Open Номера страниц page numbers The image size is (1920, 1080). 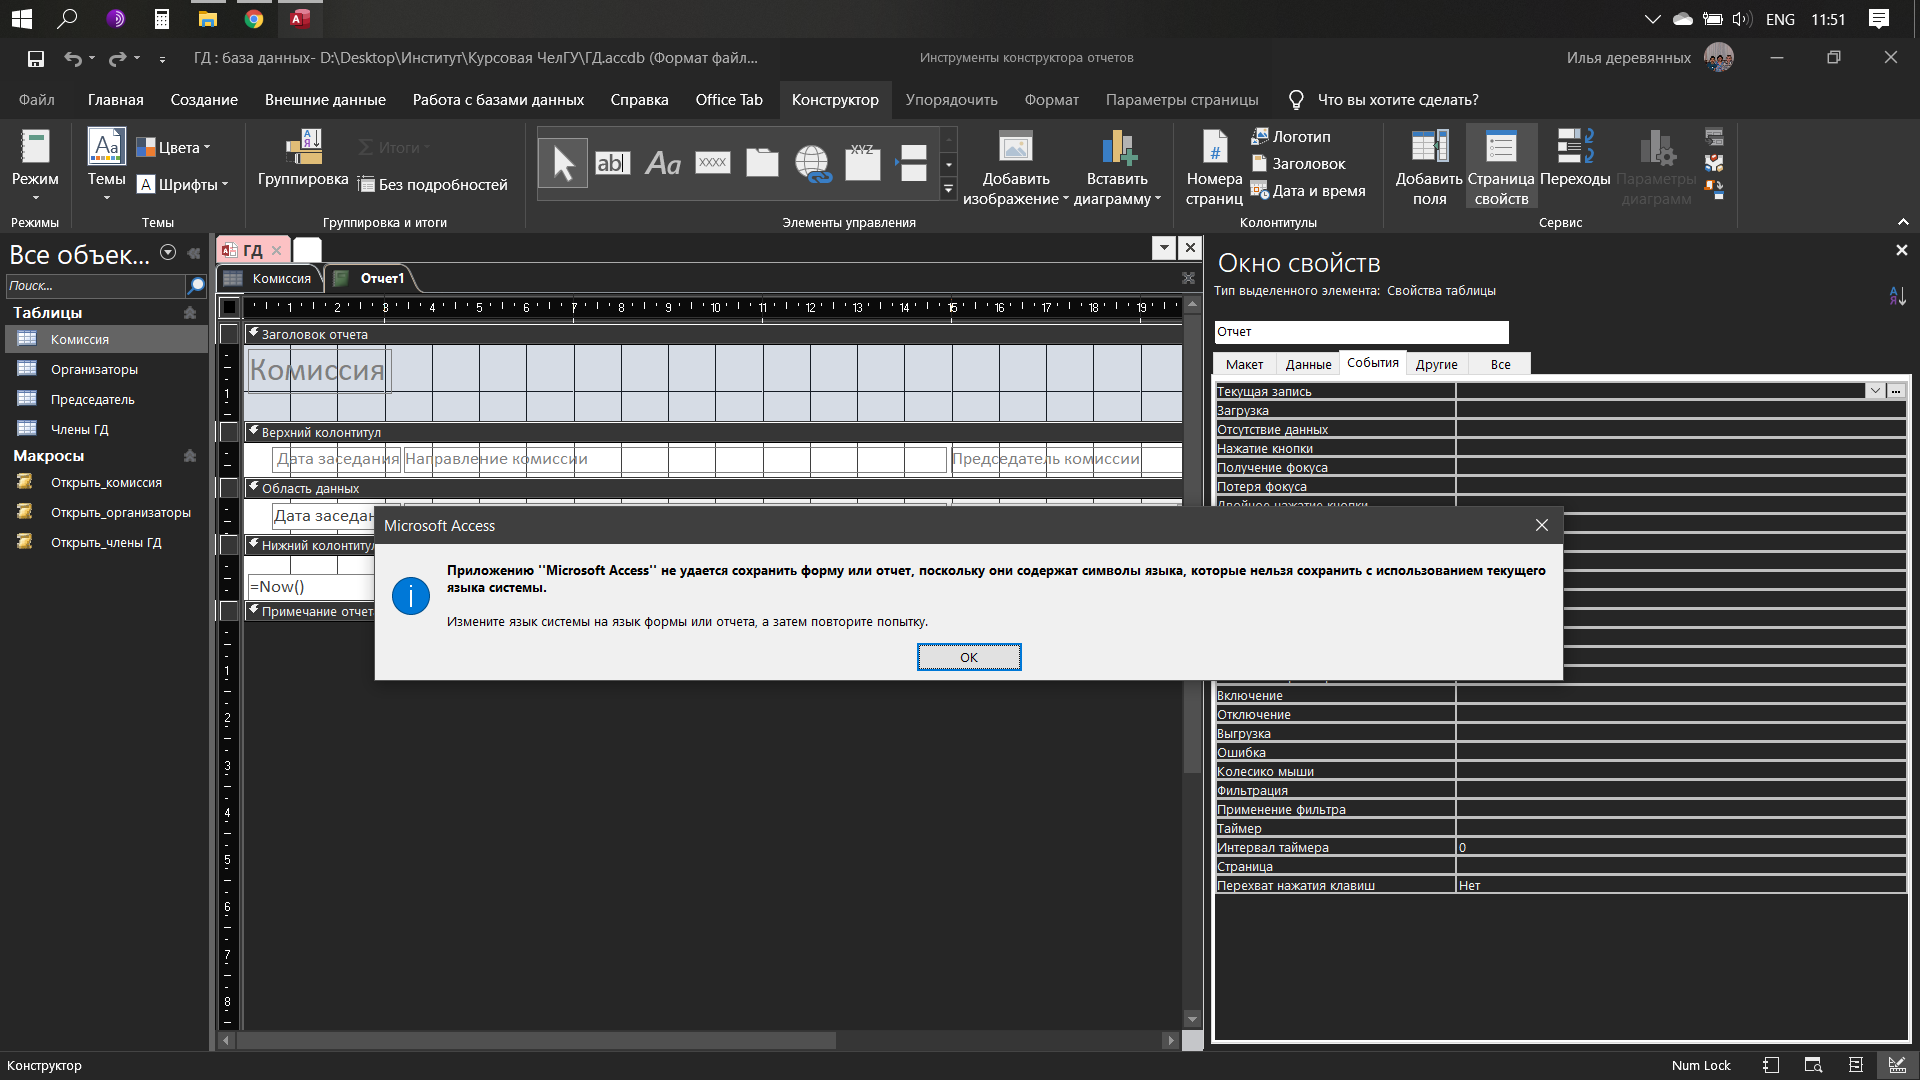click(x=1214, y=167)
